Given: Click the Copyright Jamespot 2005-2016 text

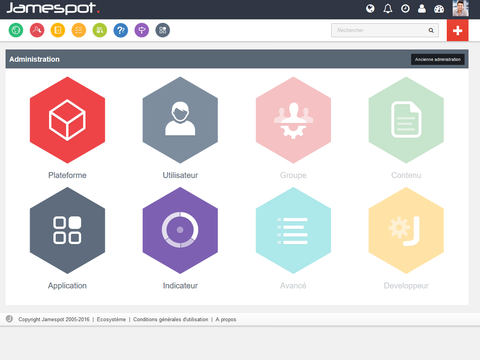Looking at the screenshot, I should 54,319.
